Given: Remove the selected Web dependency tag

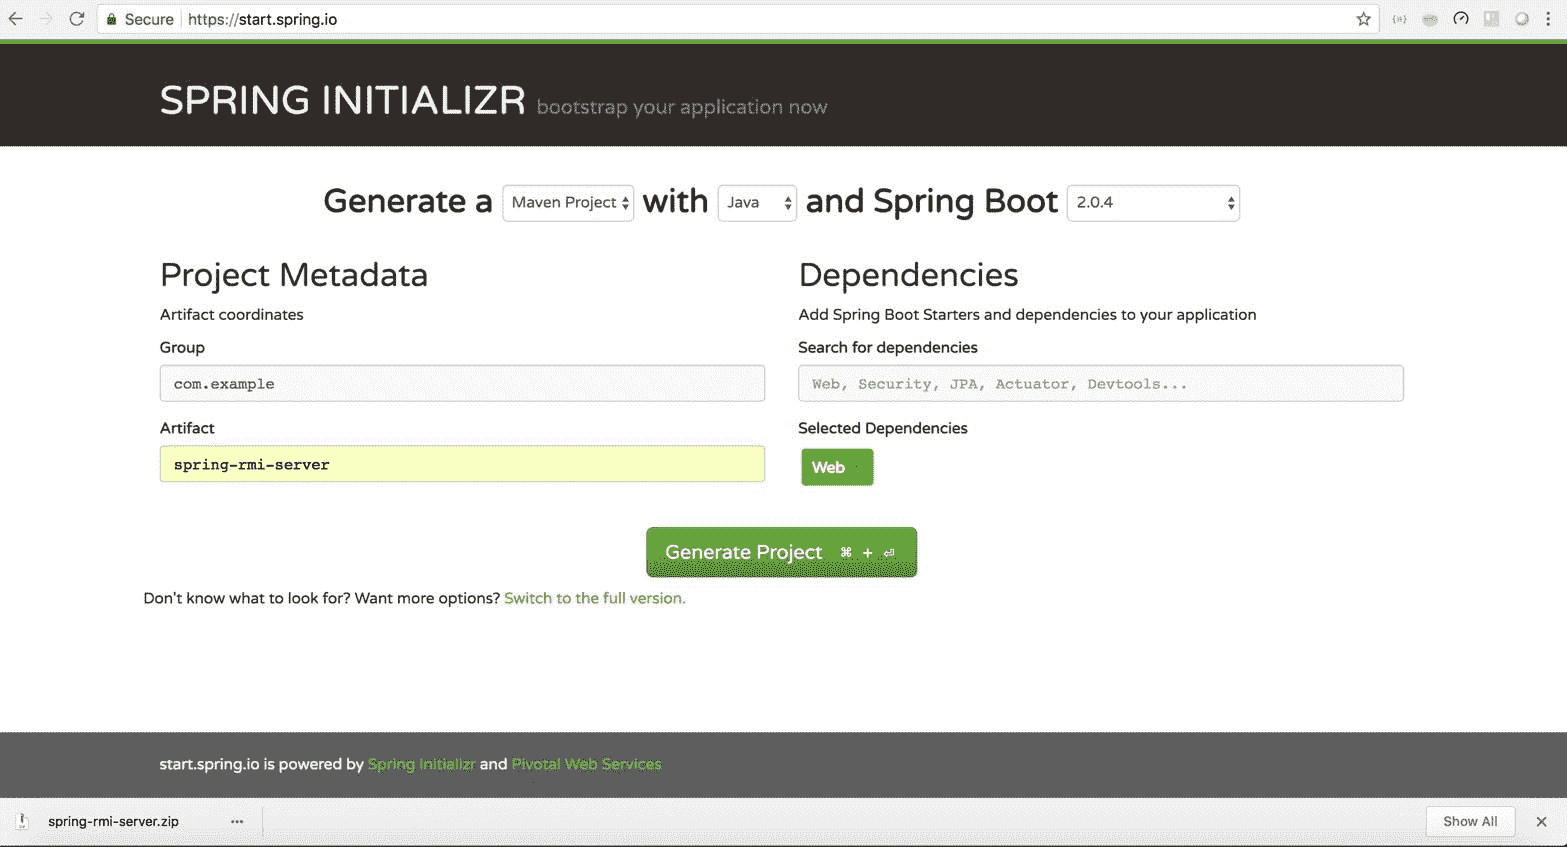Looking at the screenshot, I should pyautogui.click(x=837, y=467).
